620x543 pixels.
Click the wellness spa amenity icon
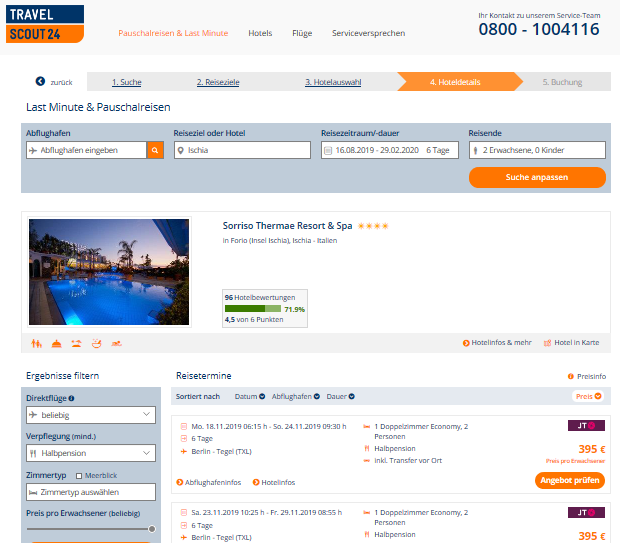pos(96,344)
